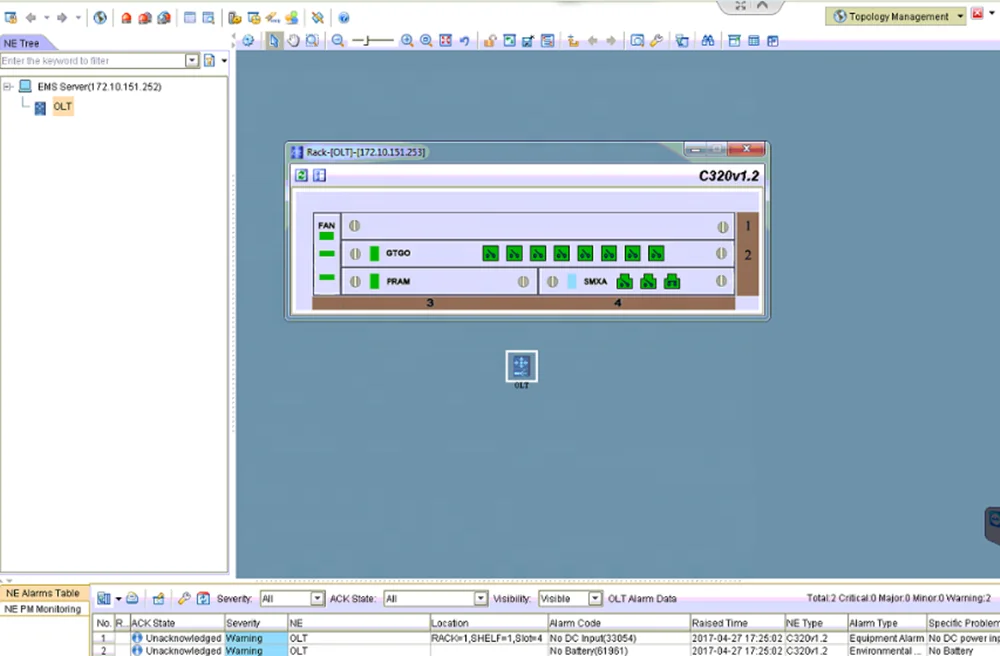
Task: Click the No Battery(61961) alarm cell
Action: [618, 650]
